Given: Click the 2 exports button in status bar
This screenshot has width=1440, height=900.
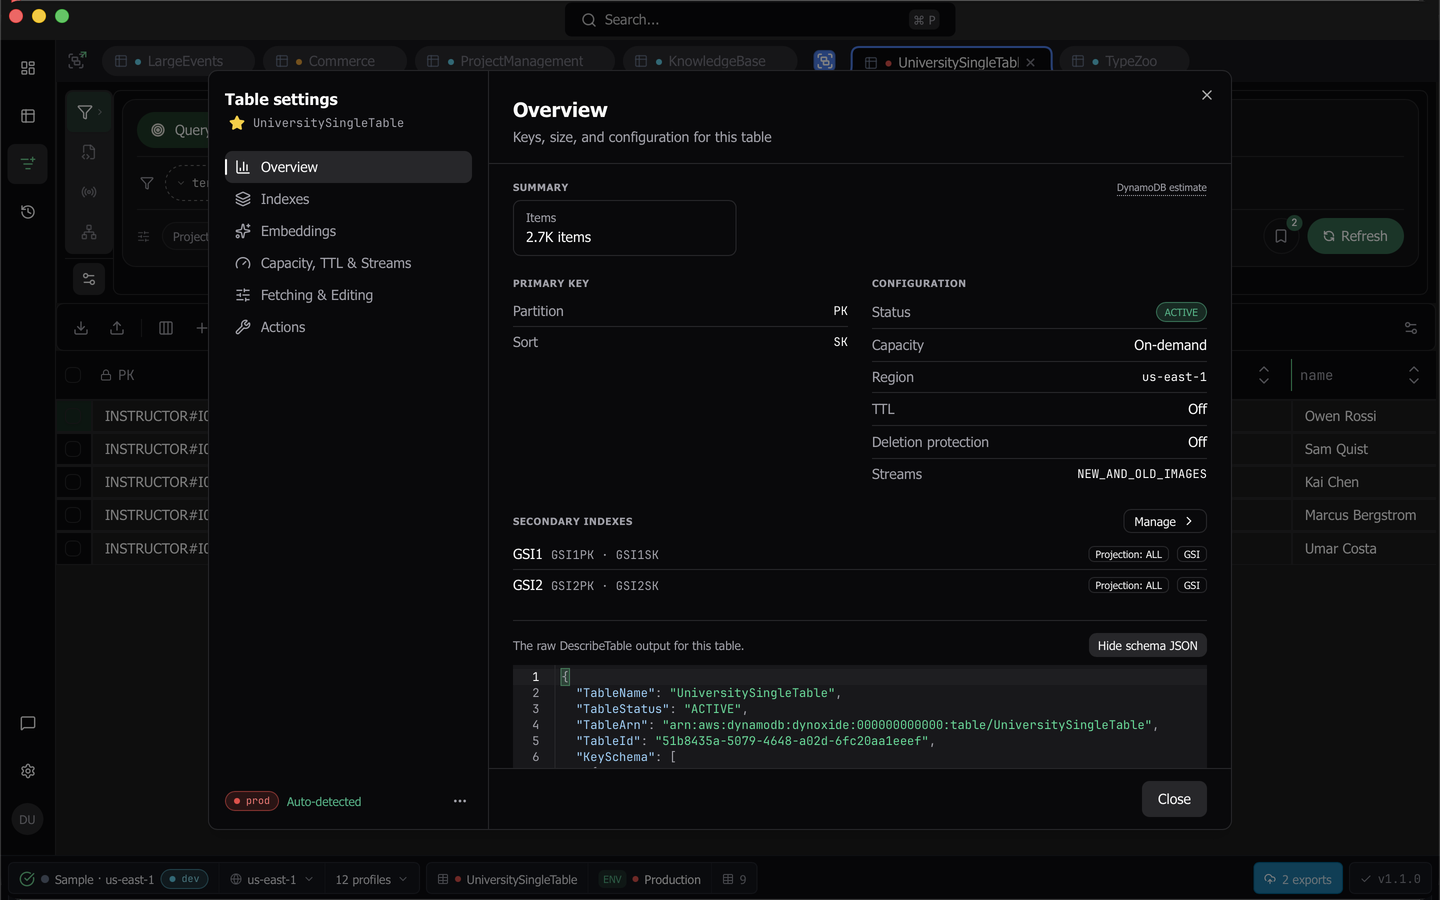Looking at the screenshot, I should (1298, 879).
